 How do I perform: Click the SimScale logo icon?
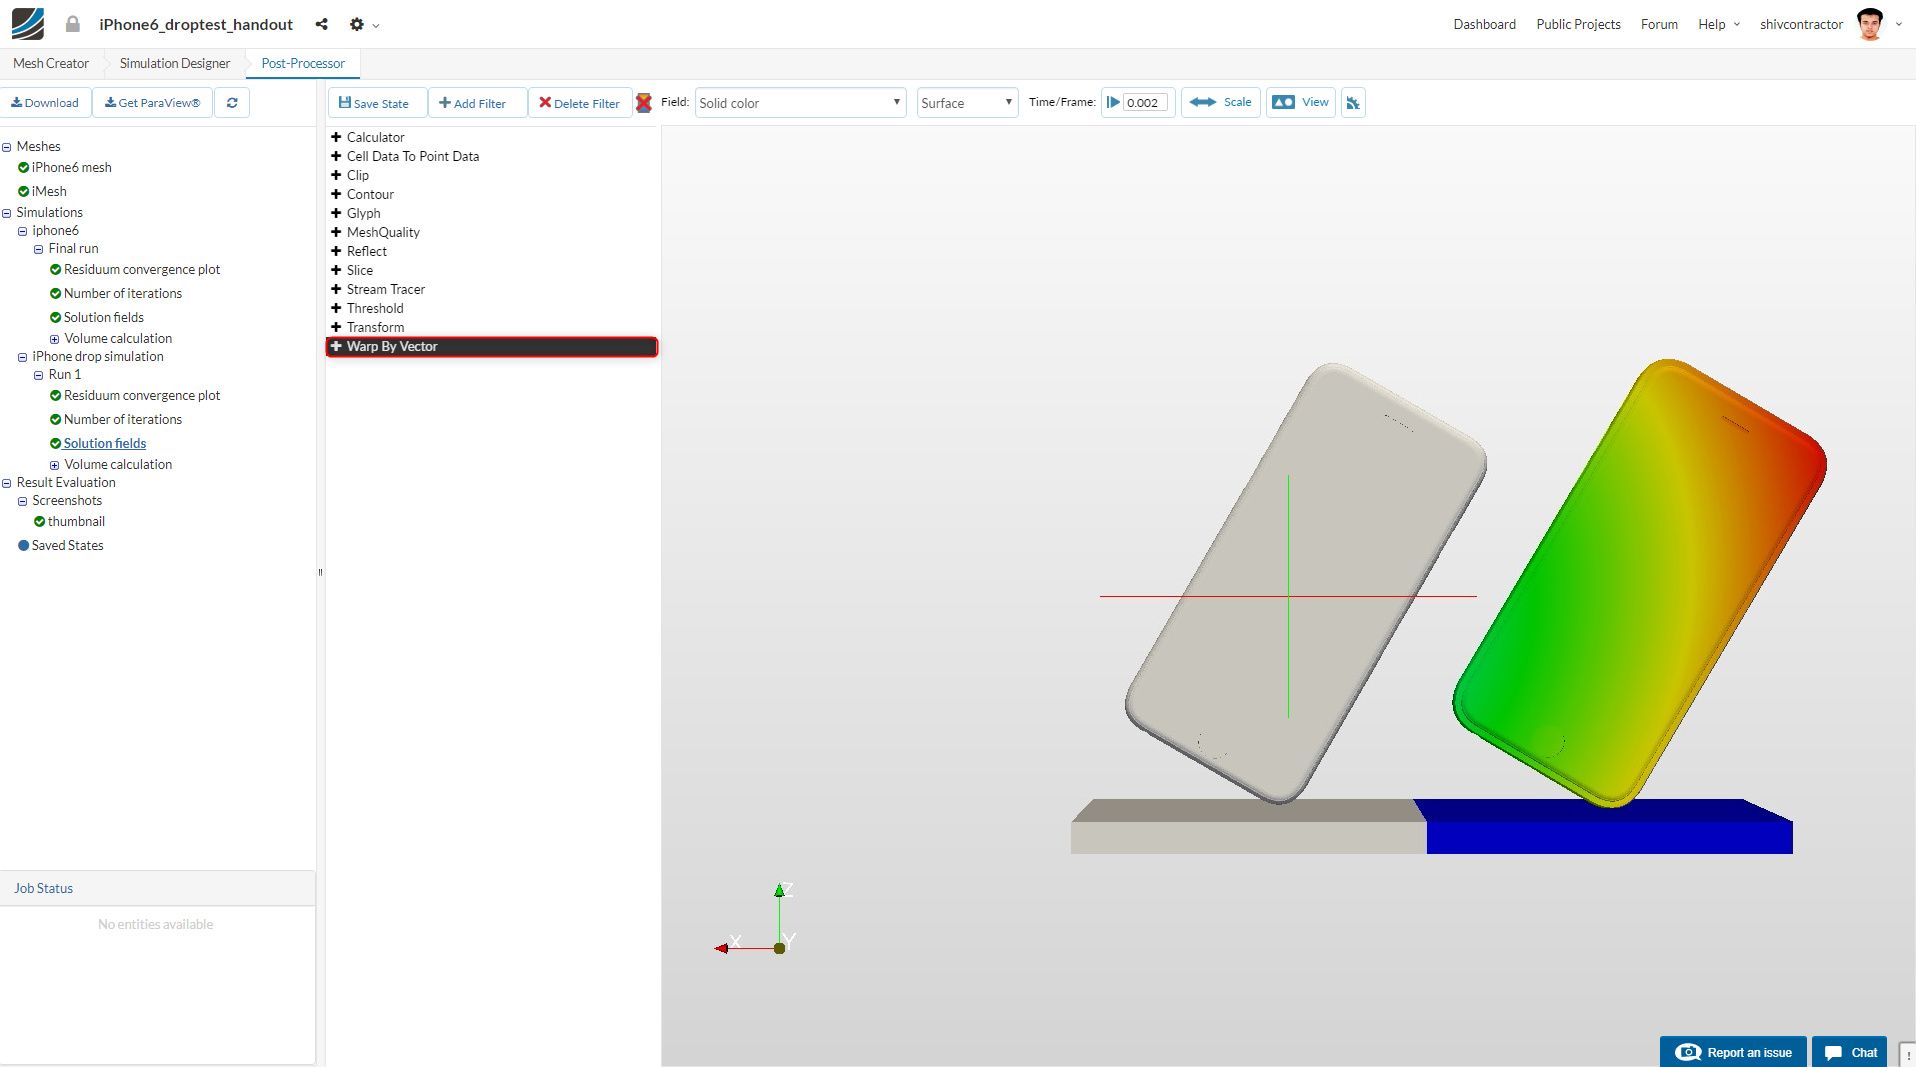[28, 24]
